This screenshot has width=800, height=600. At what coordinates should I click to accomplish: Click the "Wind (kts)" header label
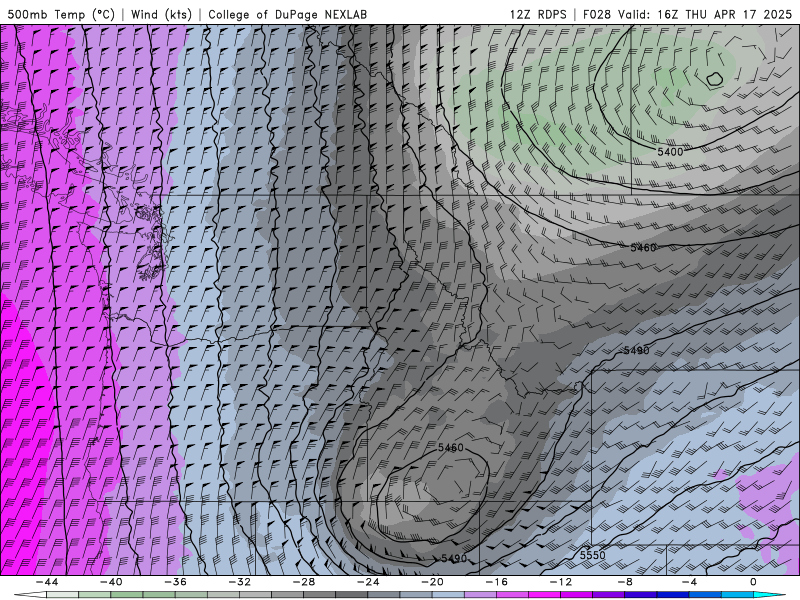[x=161, y=14]
